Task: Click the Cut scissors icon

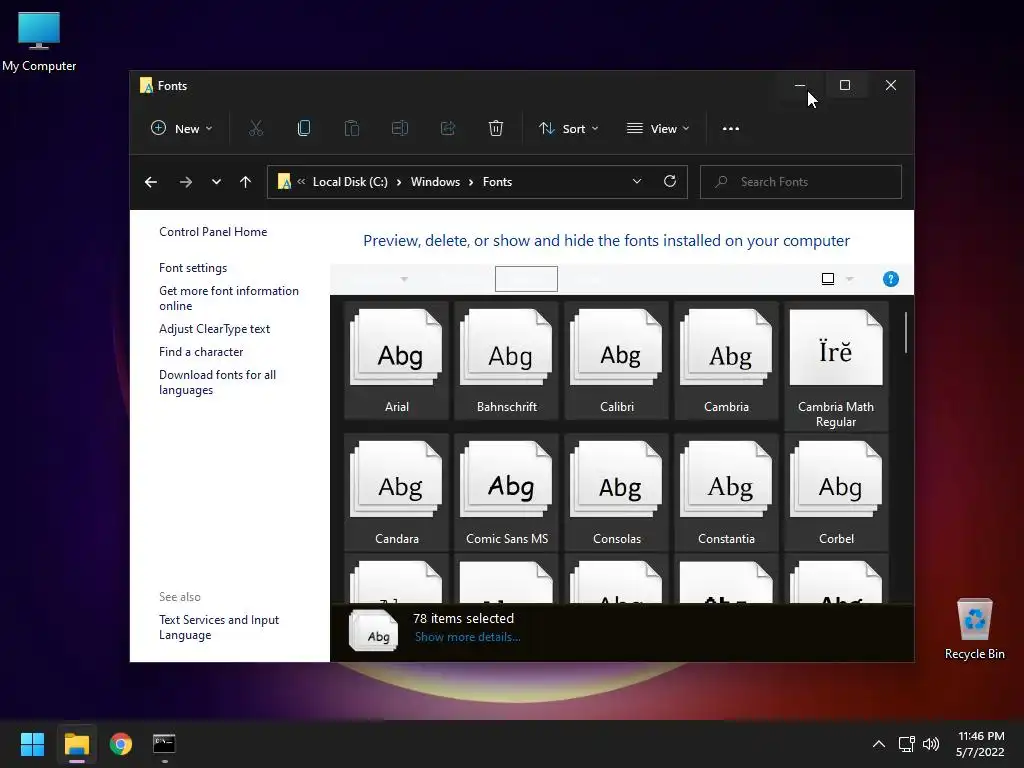Action: 256,129
